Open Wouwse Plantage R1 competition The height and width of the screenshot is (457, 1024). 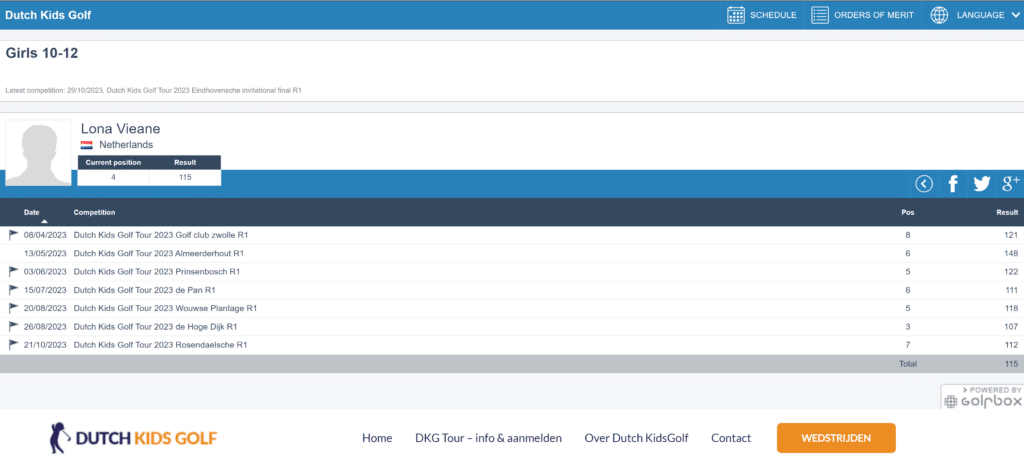pyautogui.click(x=165, y=308)
